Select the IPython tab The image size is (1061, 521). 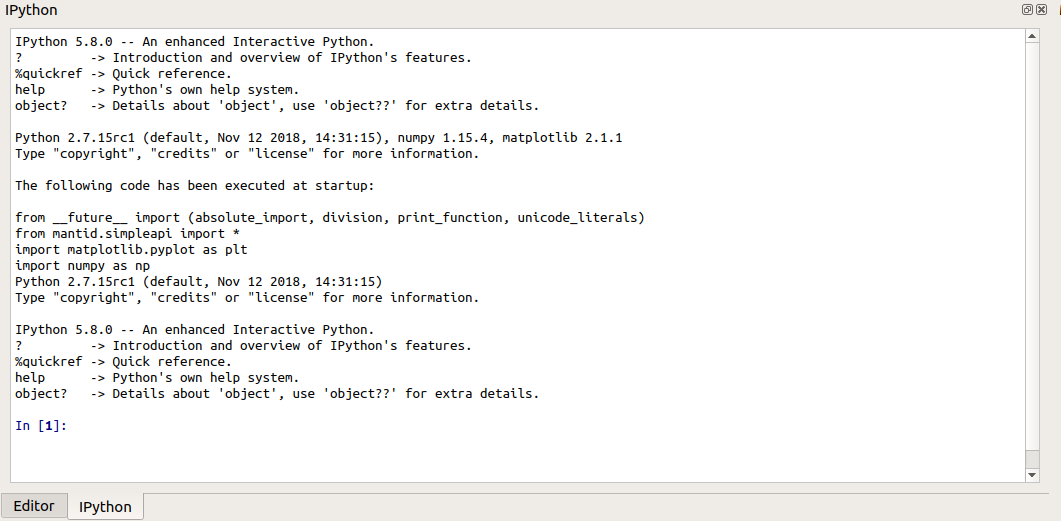tap(105, 506)
